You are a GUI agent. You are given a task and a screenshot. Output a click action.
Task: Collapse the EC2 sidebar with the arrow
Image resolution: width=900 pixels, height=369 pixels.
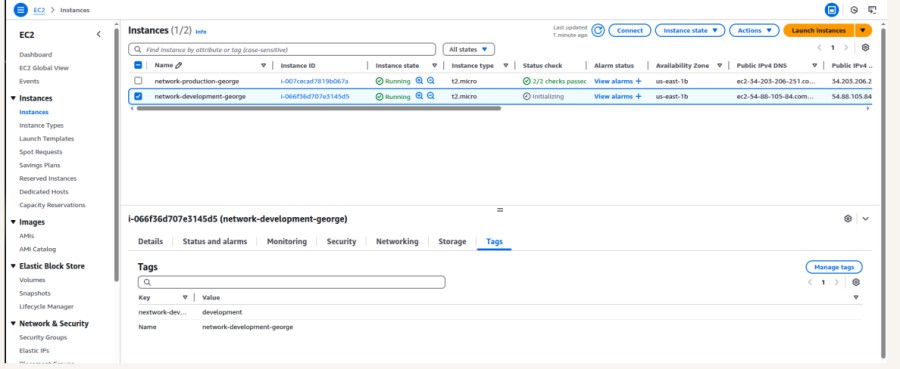pyautogui.click(x=98, y=34)
